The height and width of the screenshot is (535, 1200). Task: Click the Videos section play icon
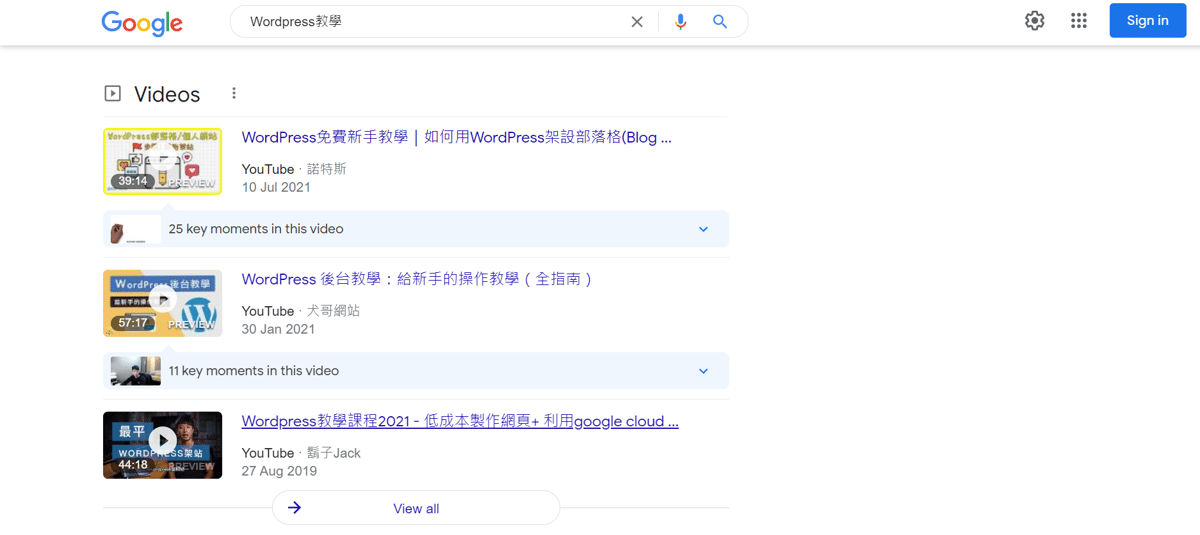pyautogui.click(x=113, y=93)
